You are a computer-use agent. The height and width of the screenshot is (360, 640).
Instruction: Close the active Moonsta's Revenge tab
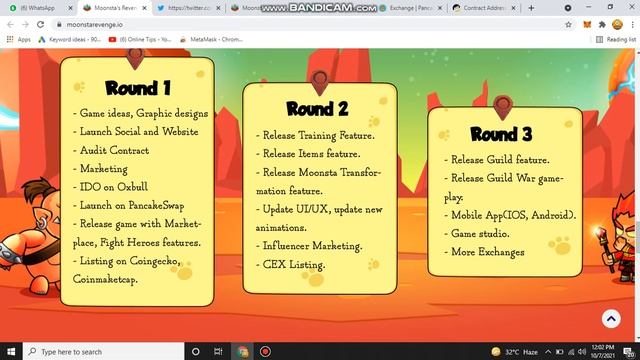click(144, 8)
